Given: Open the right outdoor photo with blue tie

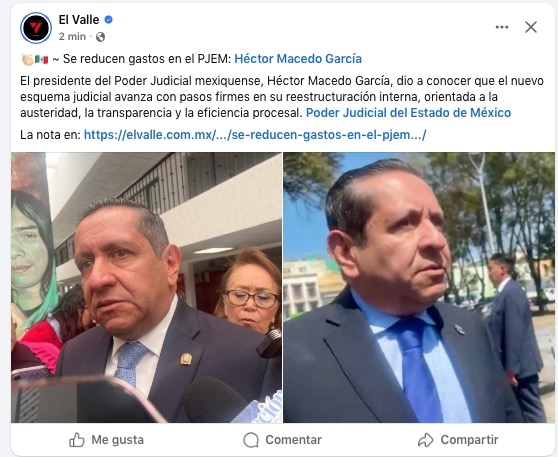Looking at the screenshot, I should (419, 288).
